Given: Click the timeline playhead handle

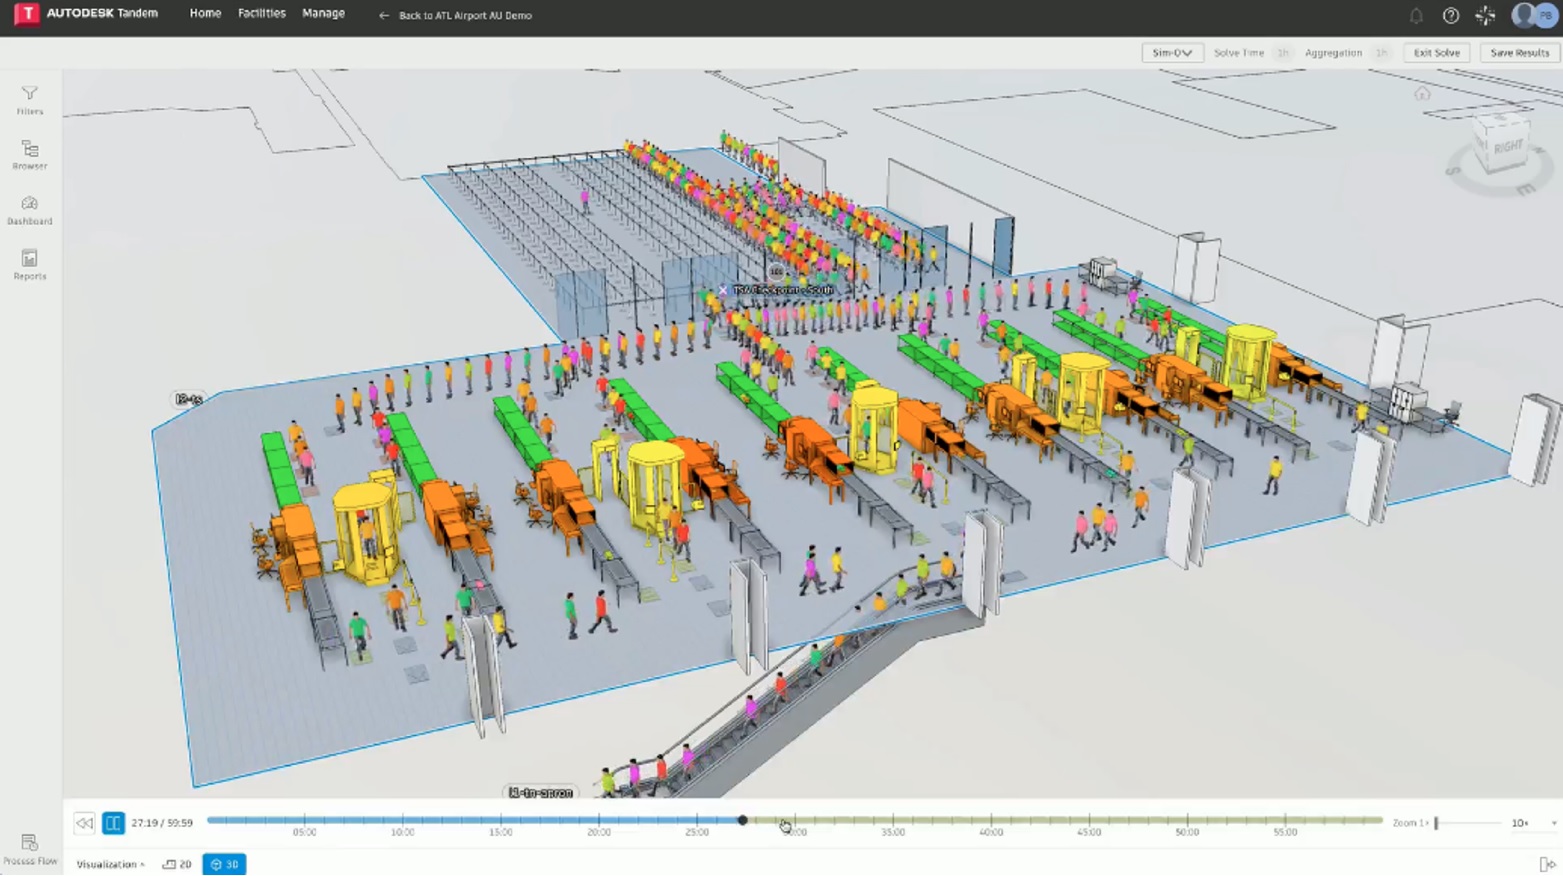Looking at the screenshot, I should pyautogui.click(x=742, y=820).
